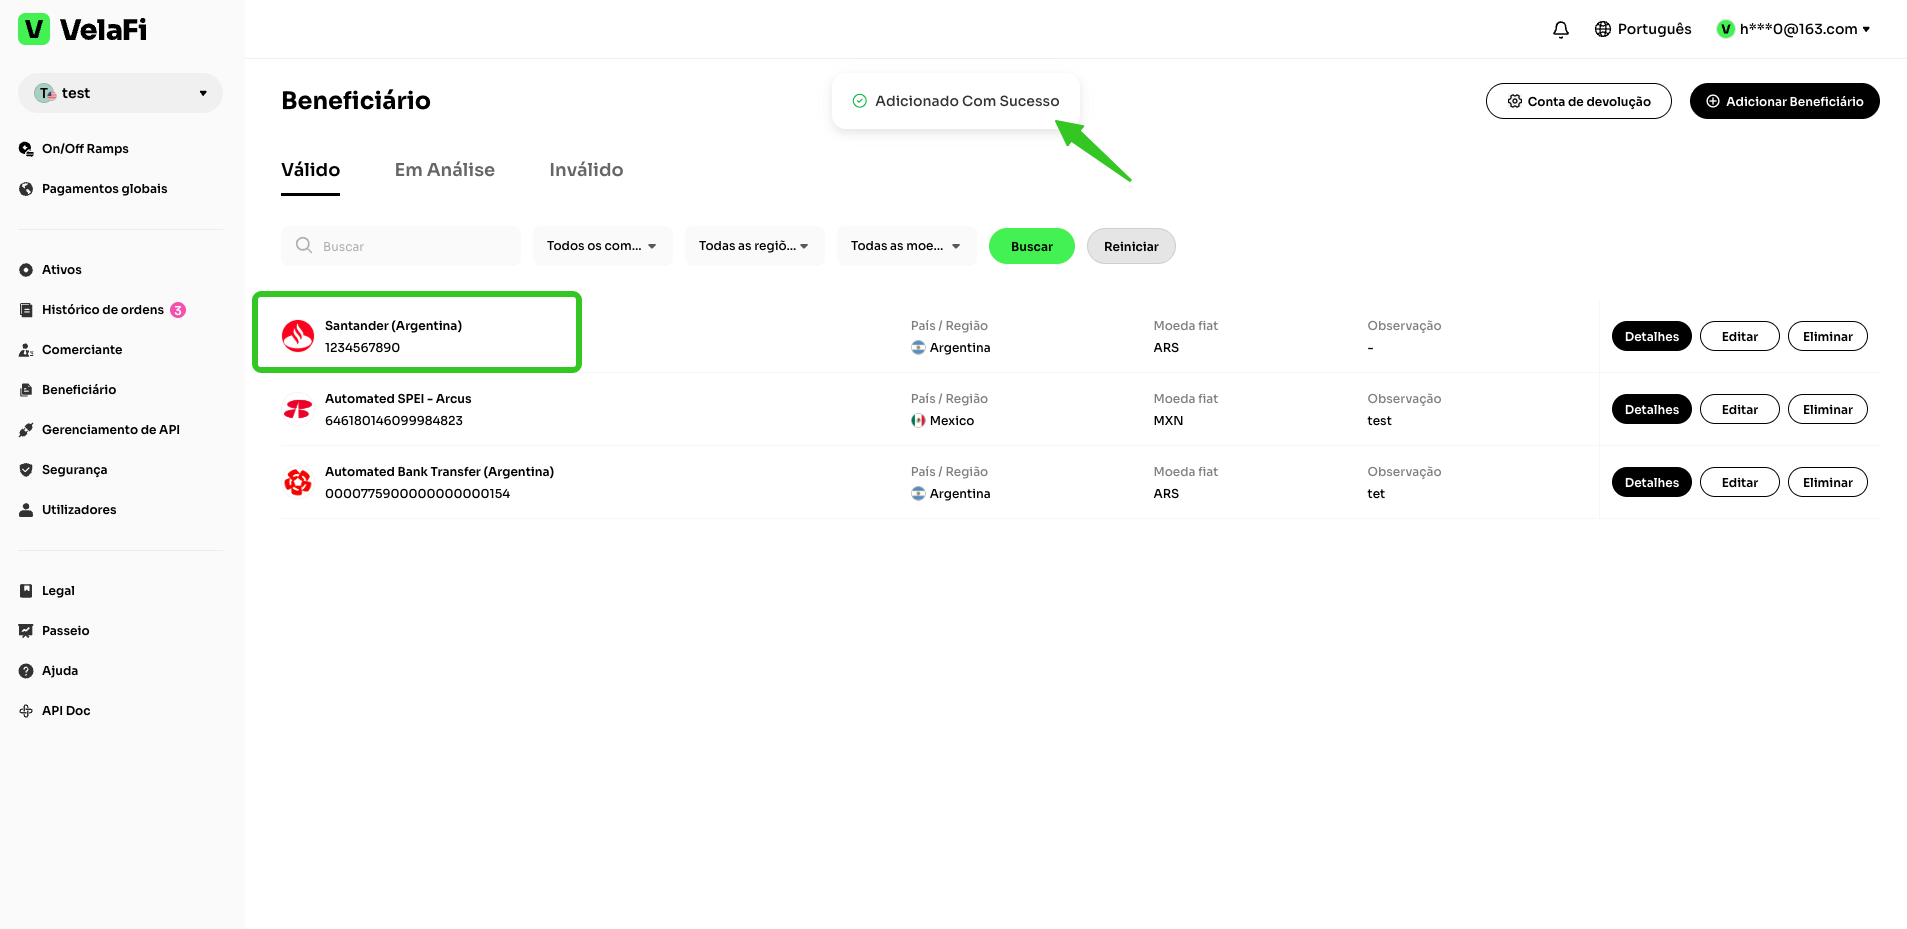The width and height of the screenshot is (1907, 929).
Task: Open the test account selector dropdown
Action: pyautogui.click(x=120, y=93)
